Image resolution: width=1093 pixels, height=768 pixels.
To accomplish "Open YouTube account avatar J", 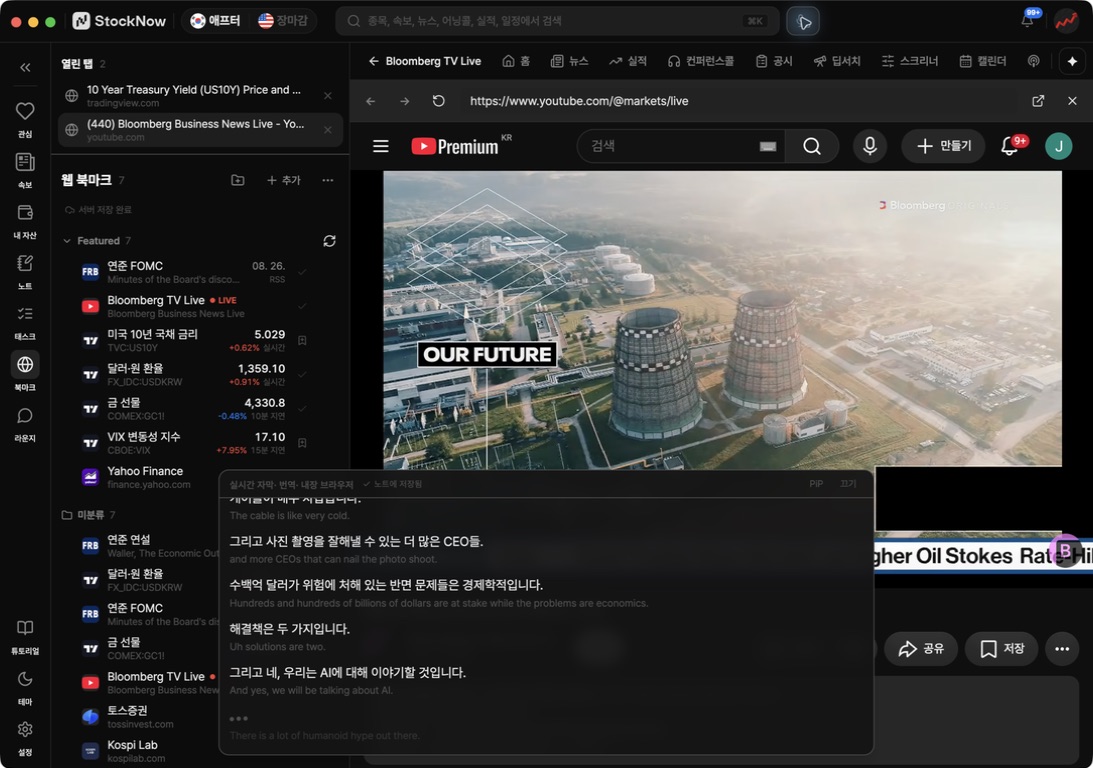I will [1058, 146].
